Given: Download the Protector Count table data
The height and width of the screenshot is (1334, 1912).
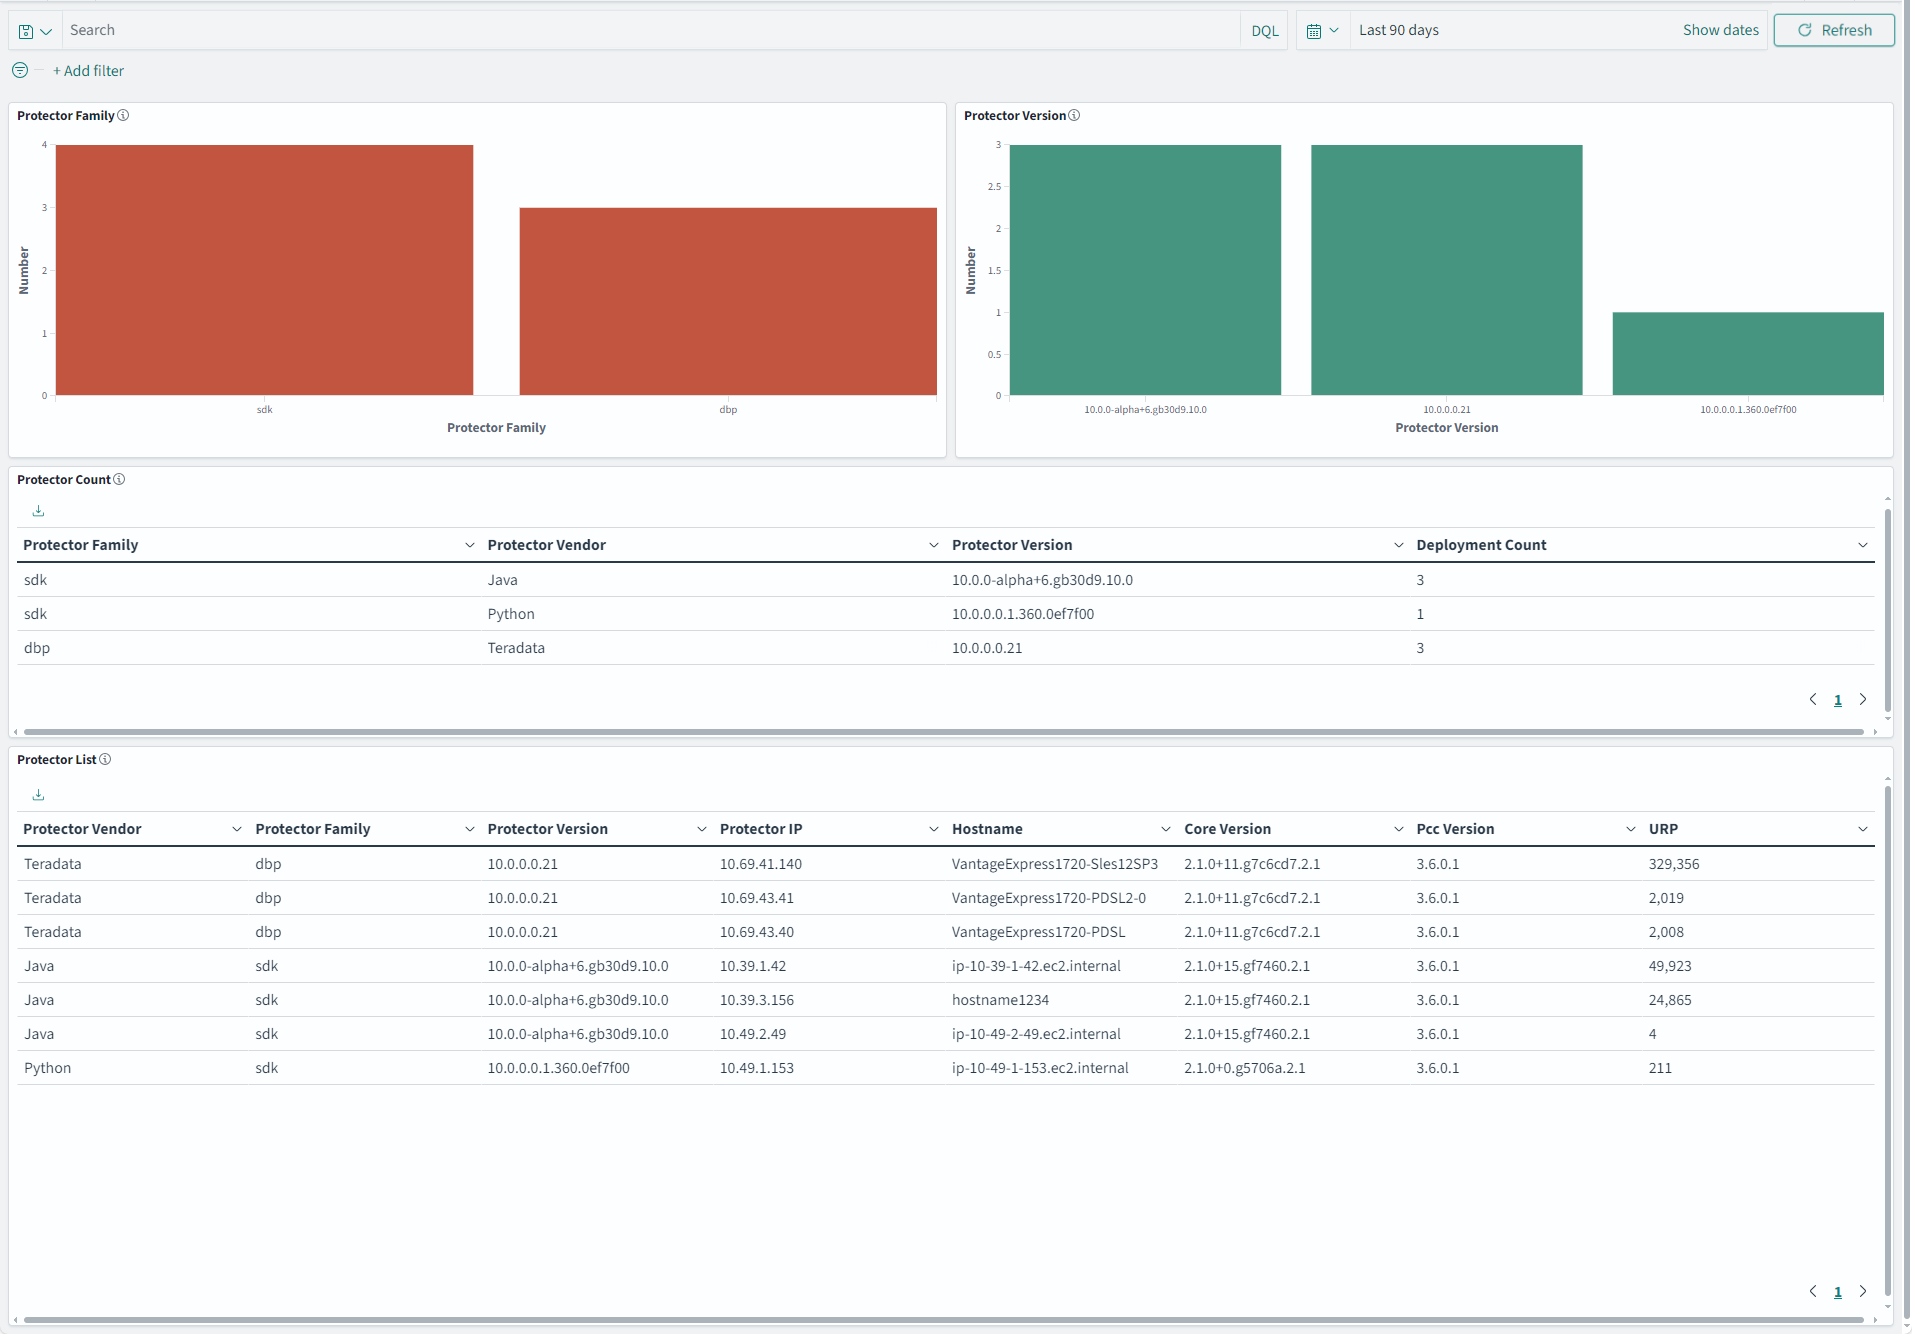Looking at the screenshot, I should [38, 510].
